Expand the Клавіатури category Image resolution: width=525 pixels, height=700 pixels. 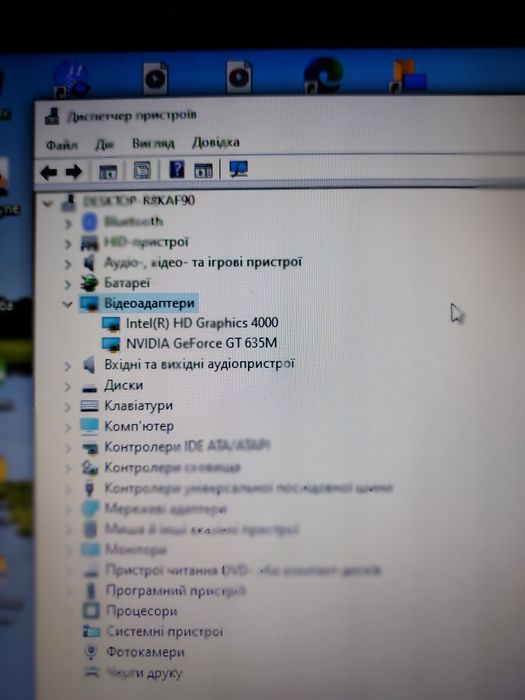68,407
